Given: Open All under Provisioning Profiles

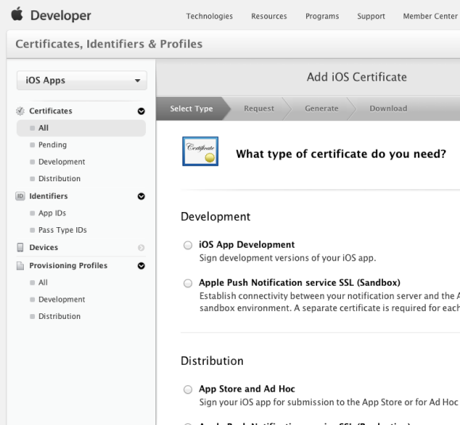Looking at the screenshot, I should point(43,282).
